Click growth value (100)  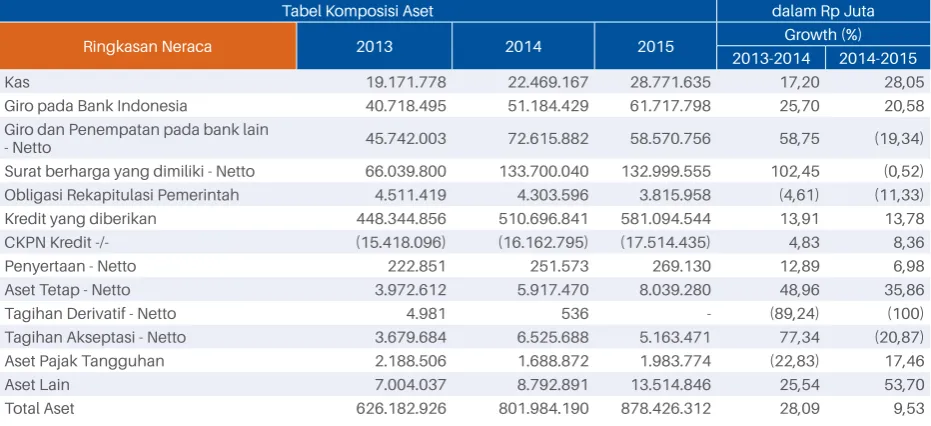click(905, 314)
